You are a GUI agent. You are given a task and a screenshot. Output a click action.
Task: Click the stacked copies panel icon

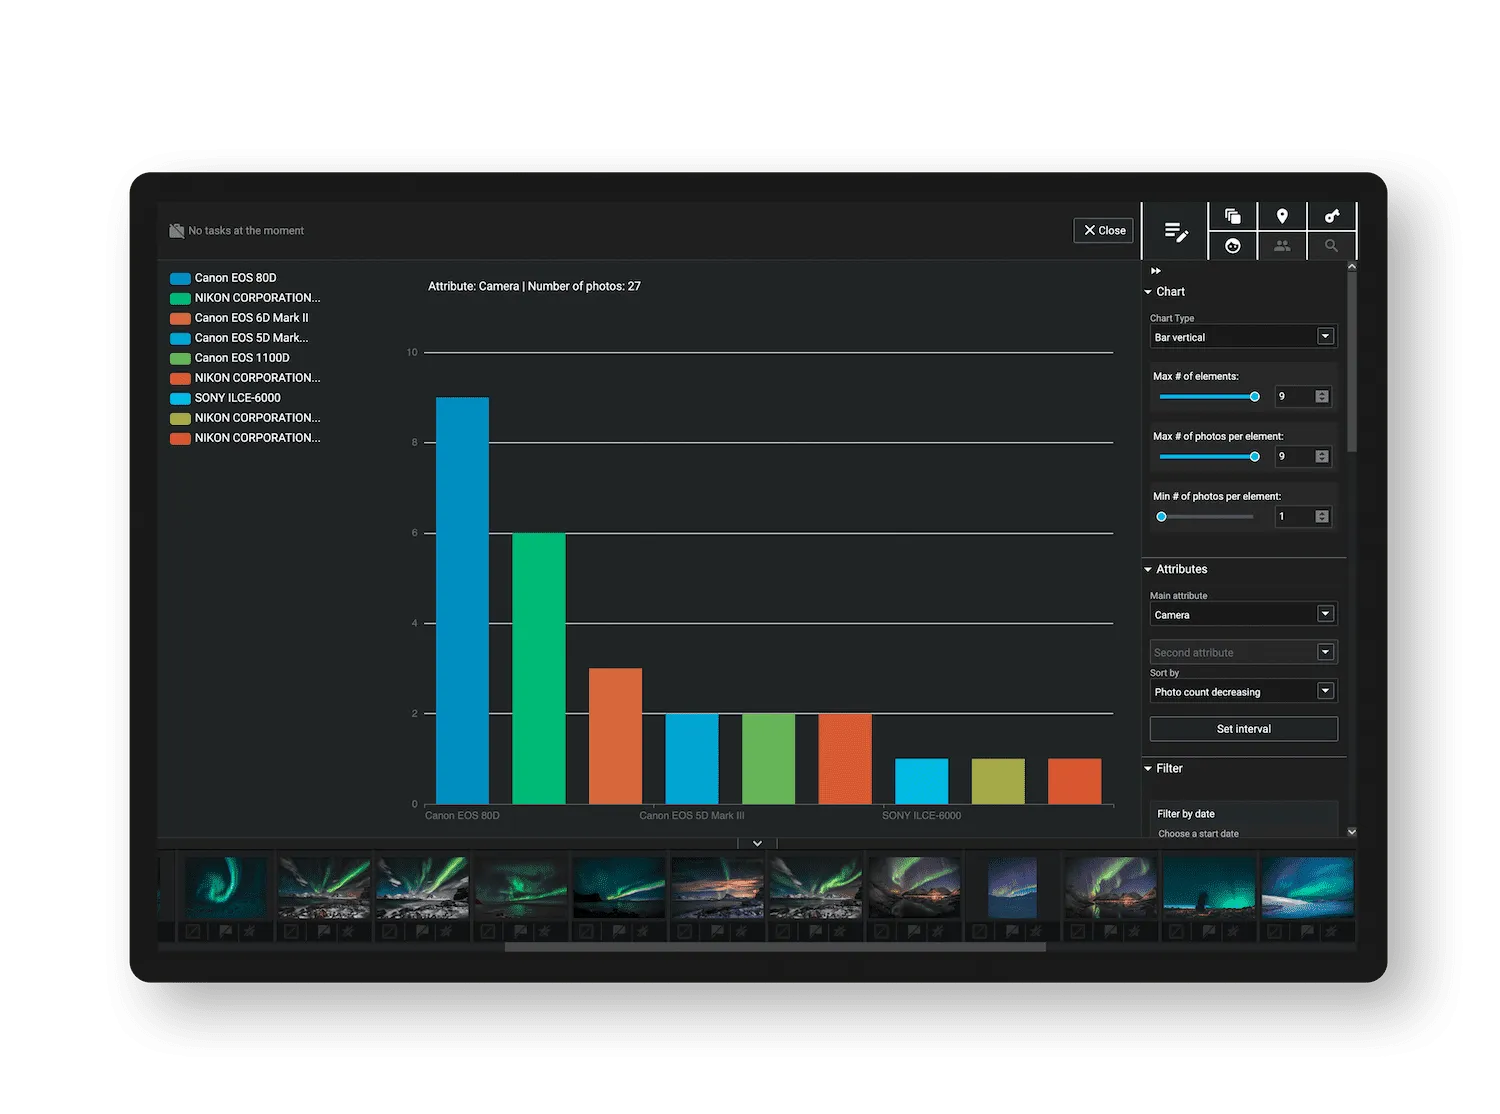click(x=1233, y=216)
